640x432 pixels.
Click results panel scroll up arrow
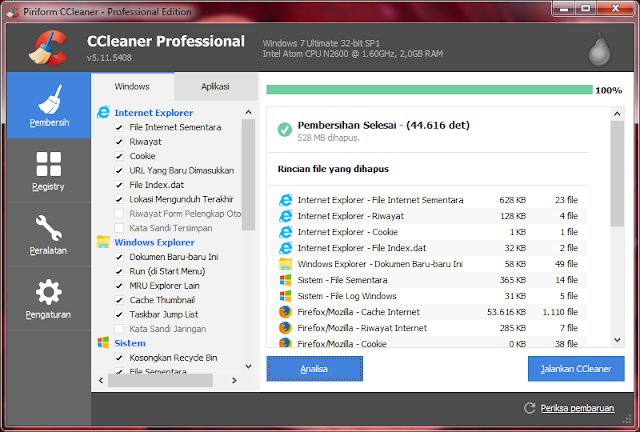pos(617,114)
